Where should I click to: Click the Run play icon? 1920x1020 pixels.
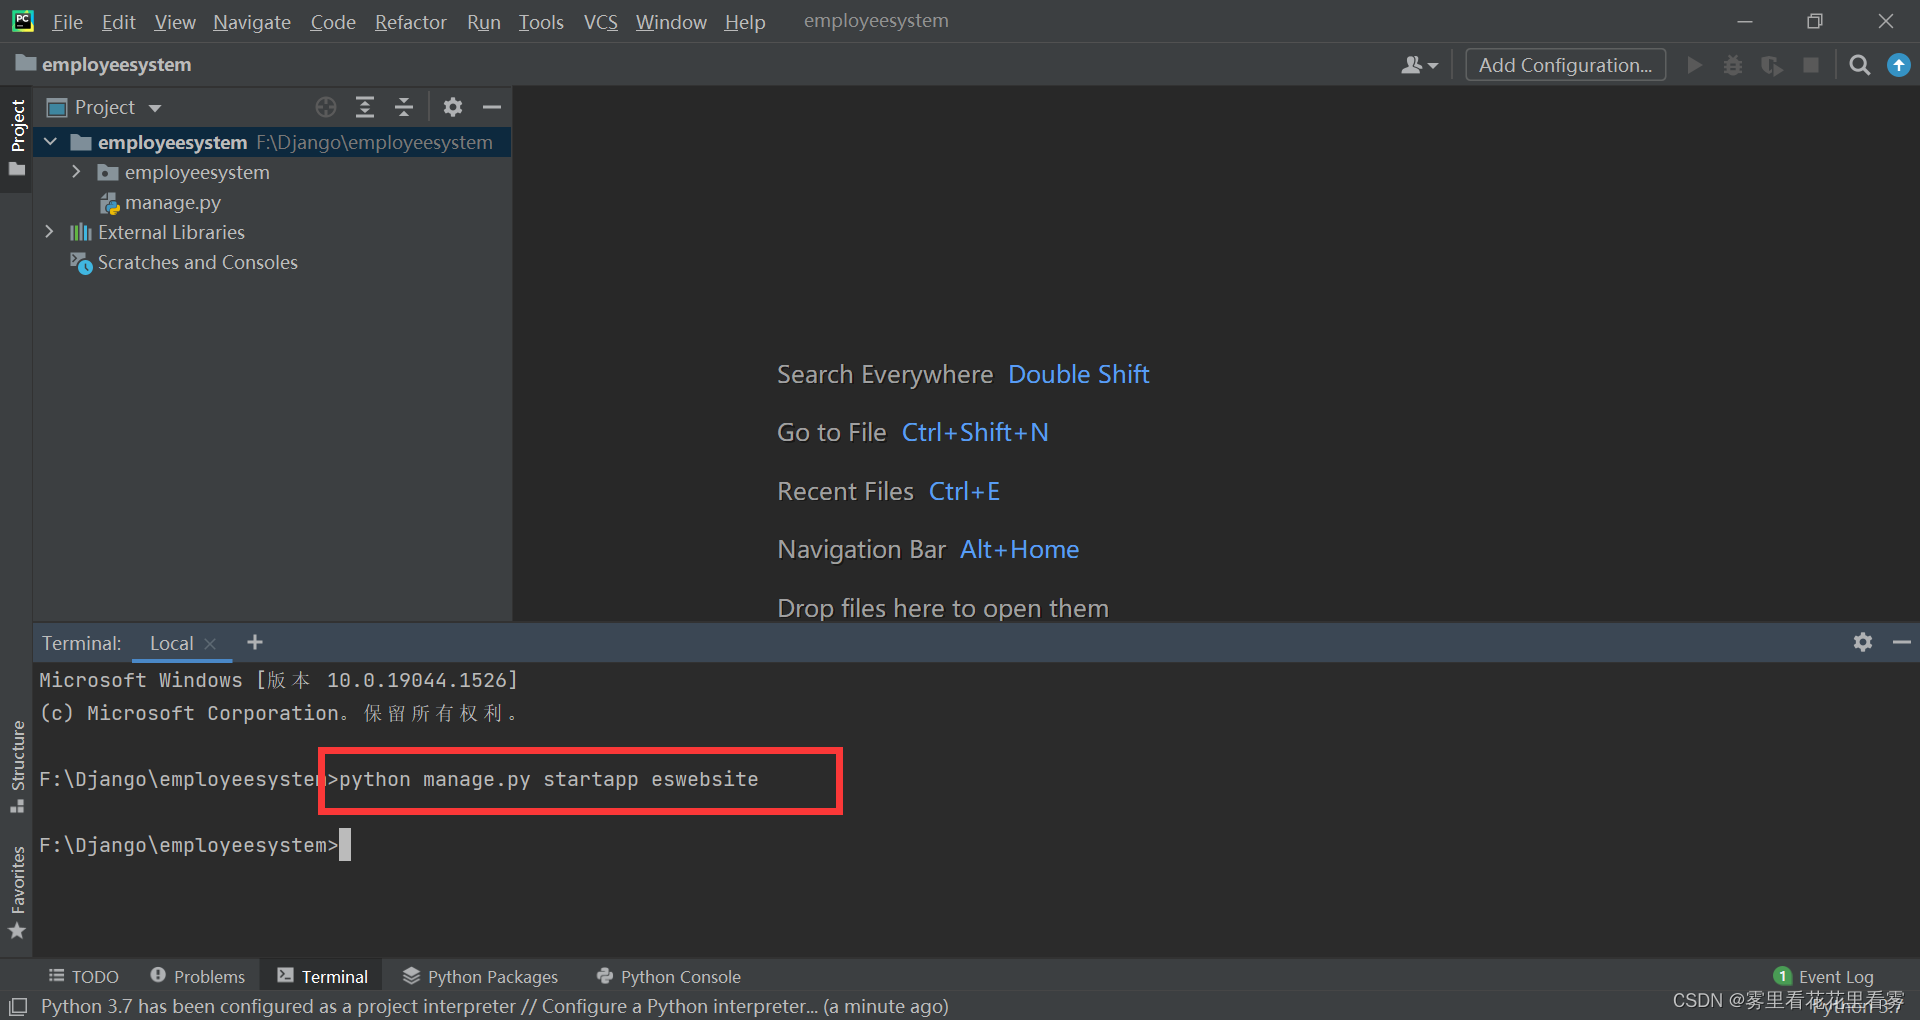(1694, 65)
